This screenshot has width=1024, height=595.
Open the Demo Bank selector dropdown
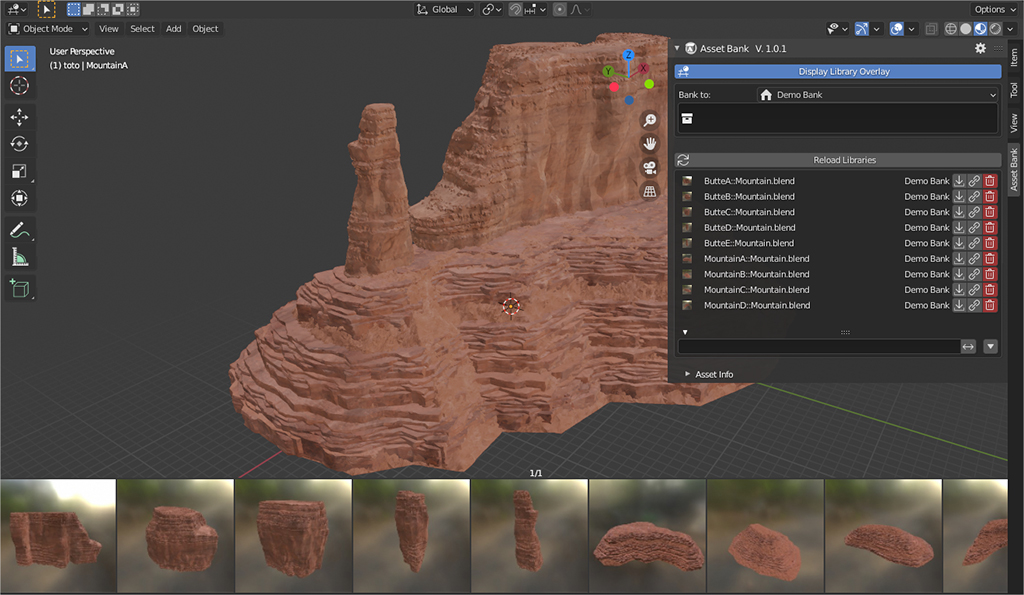pos(878,95)
